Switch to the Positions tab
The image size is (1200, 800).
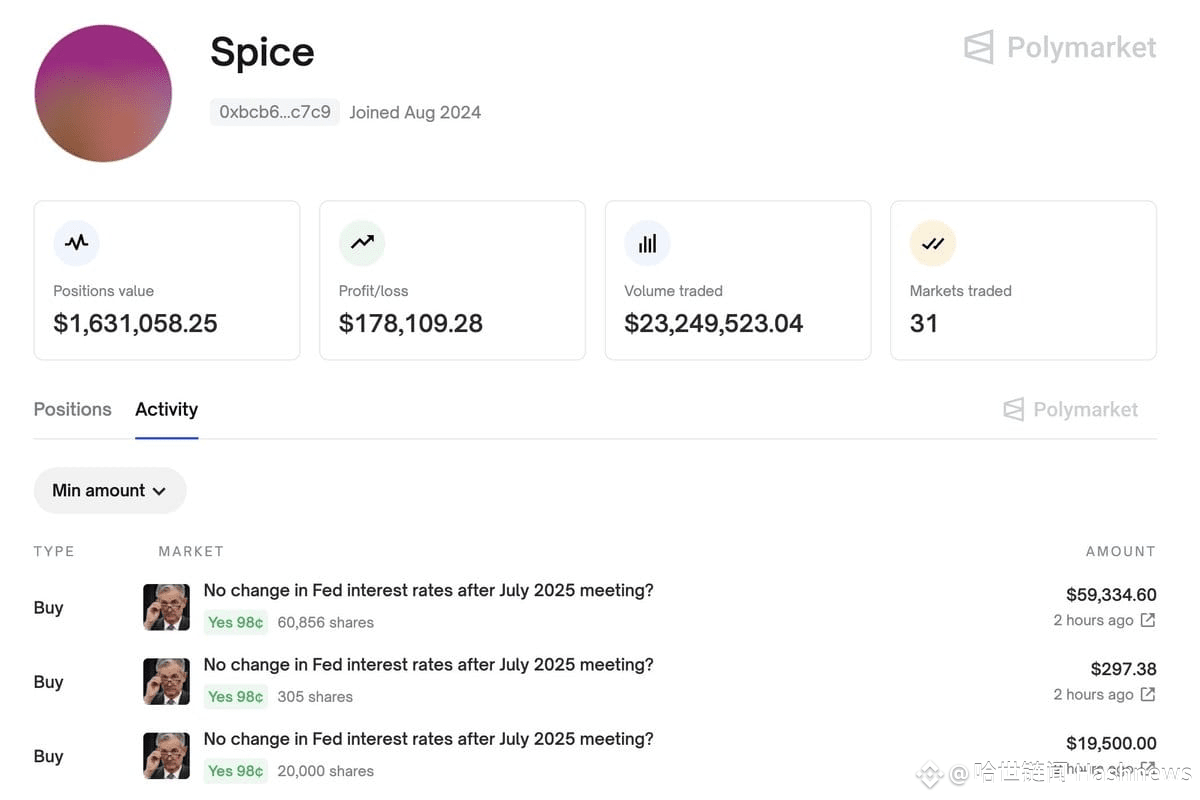(73, 409)
